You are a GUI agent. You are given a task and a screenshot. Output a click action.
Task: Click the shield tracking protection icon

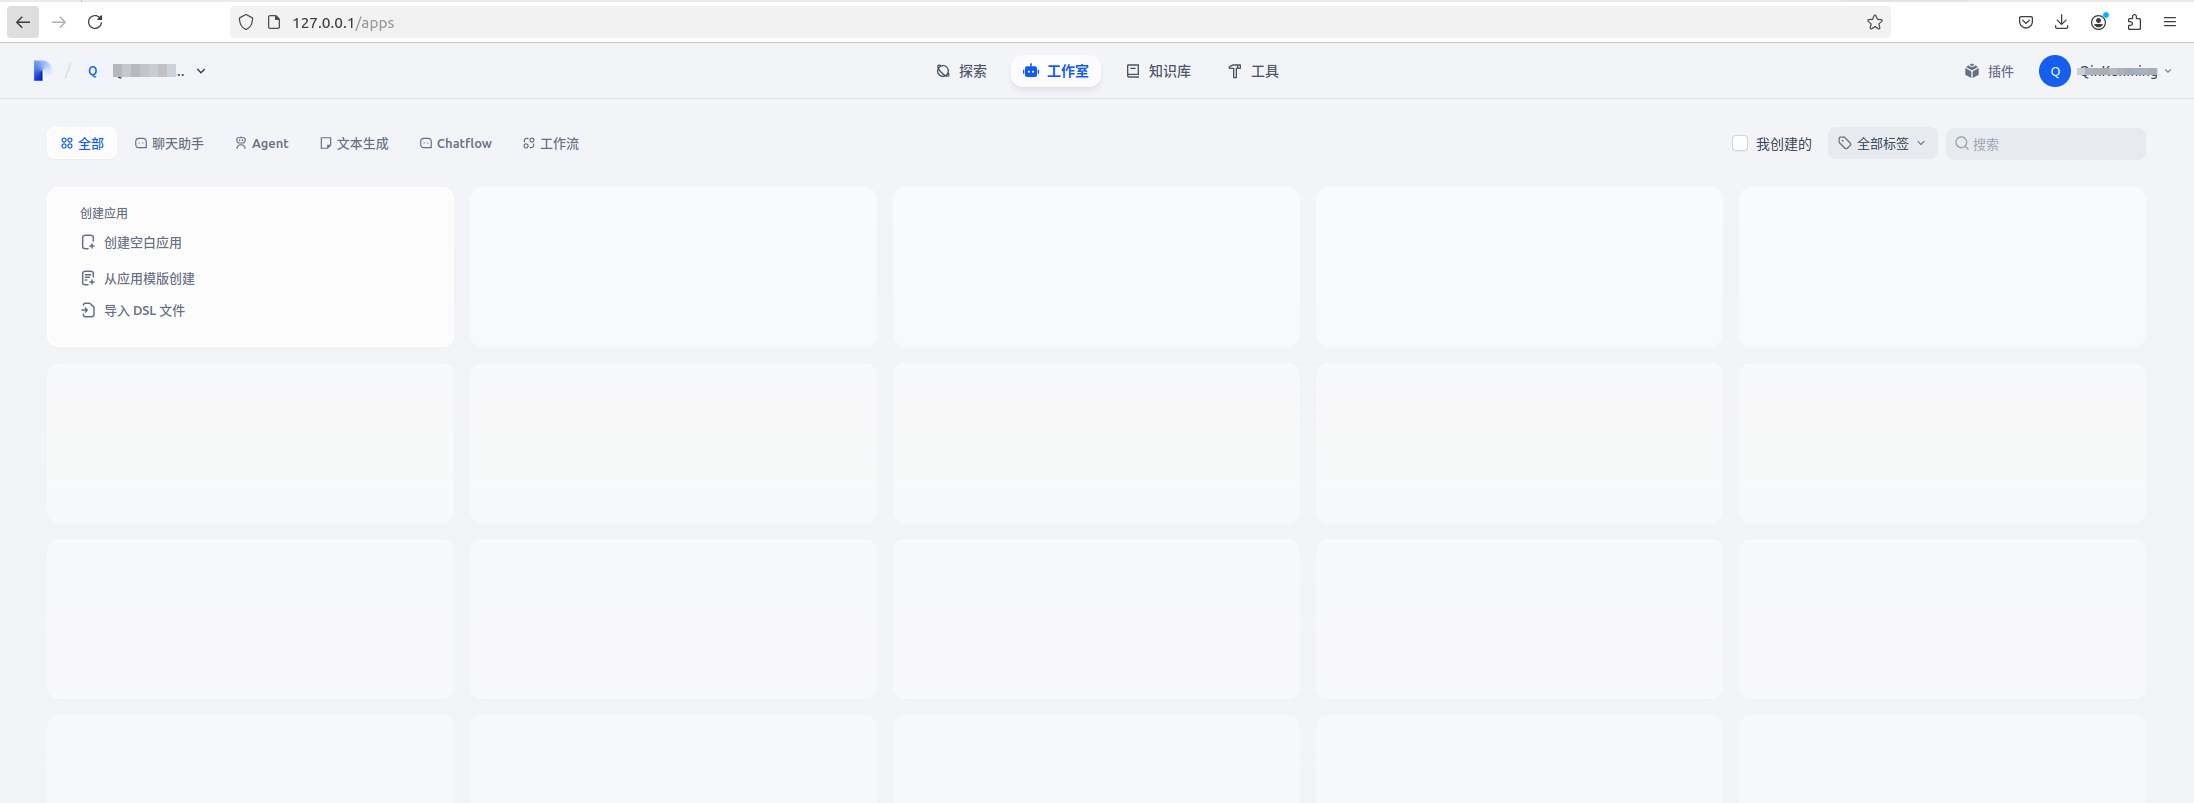(x=246, y=22)
